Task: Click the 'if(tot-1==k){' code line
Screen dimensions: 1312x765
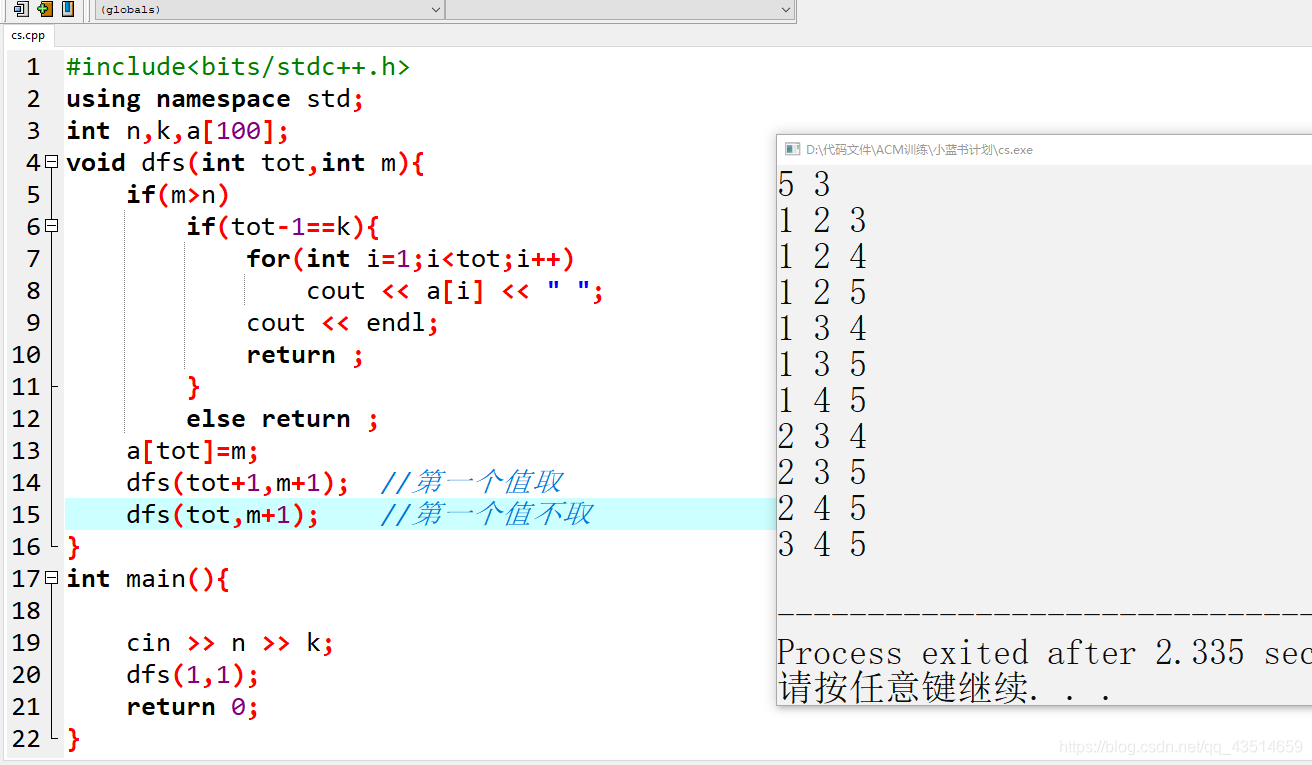Action: point(283,227)
